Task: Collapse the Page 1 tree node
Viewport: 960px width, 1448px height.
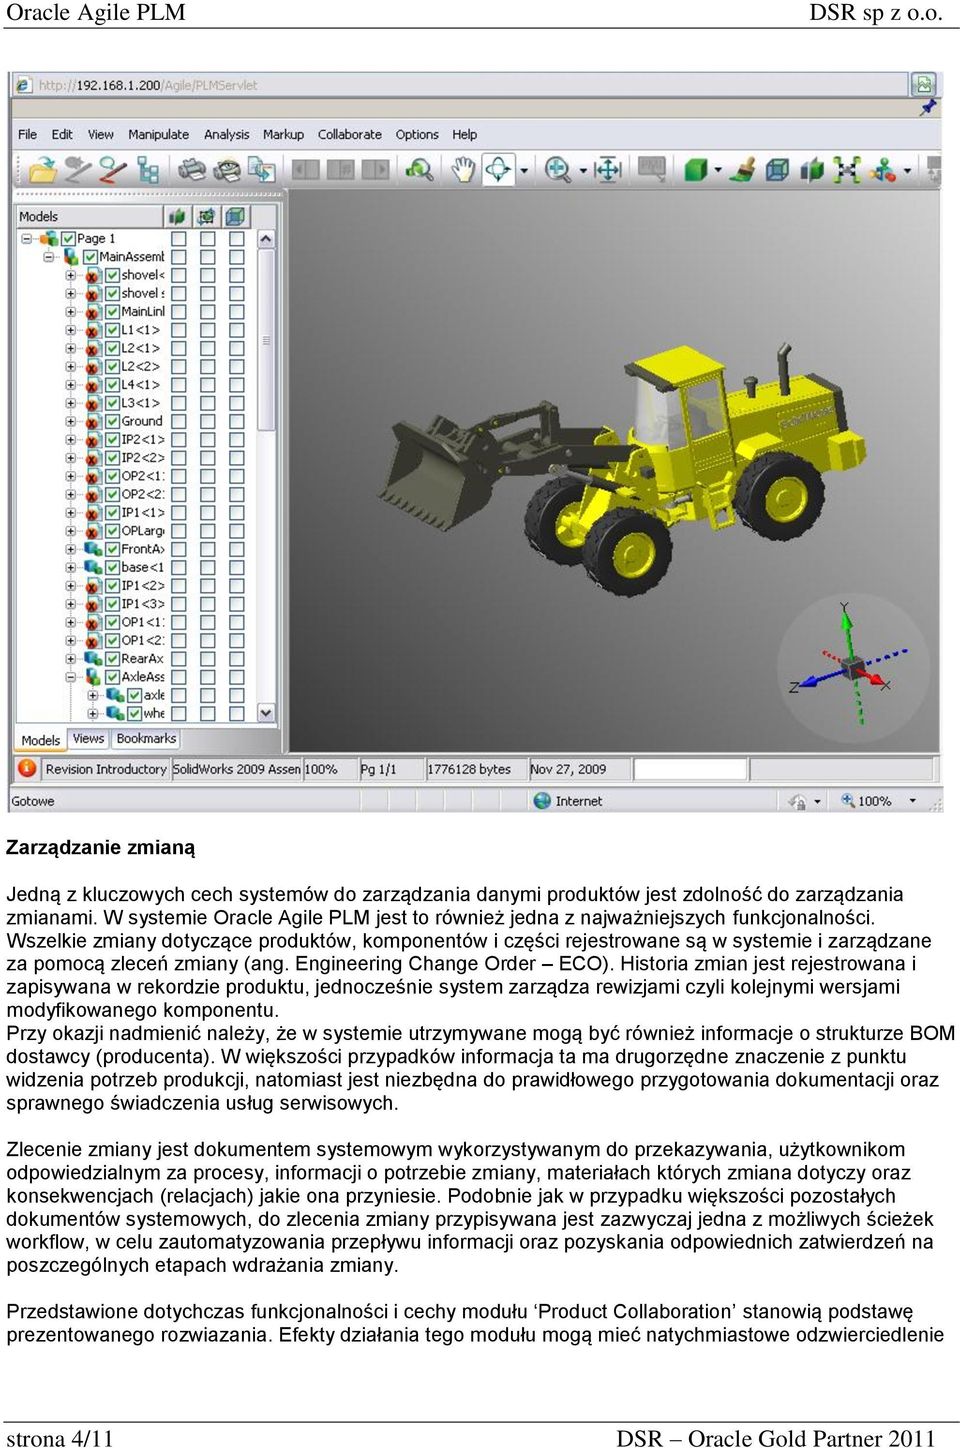Action: [27, 239]
